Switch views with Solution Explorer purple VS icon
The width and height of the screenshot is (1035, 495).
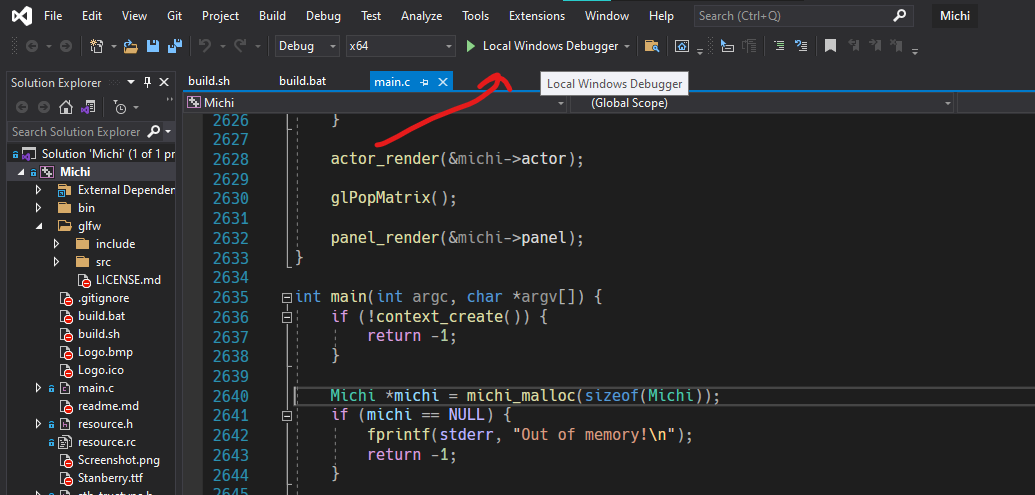click(x=88, y=107)
